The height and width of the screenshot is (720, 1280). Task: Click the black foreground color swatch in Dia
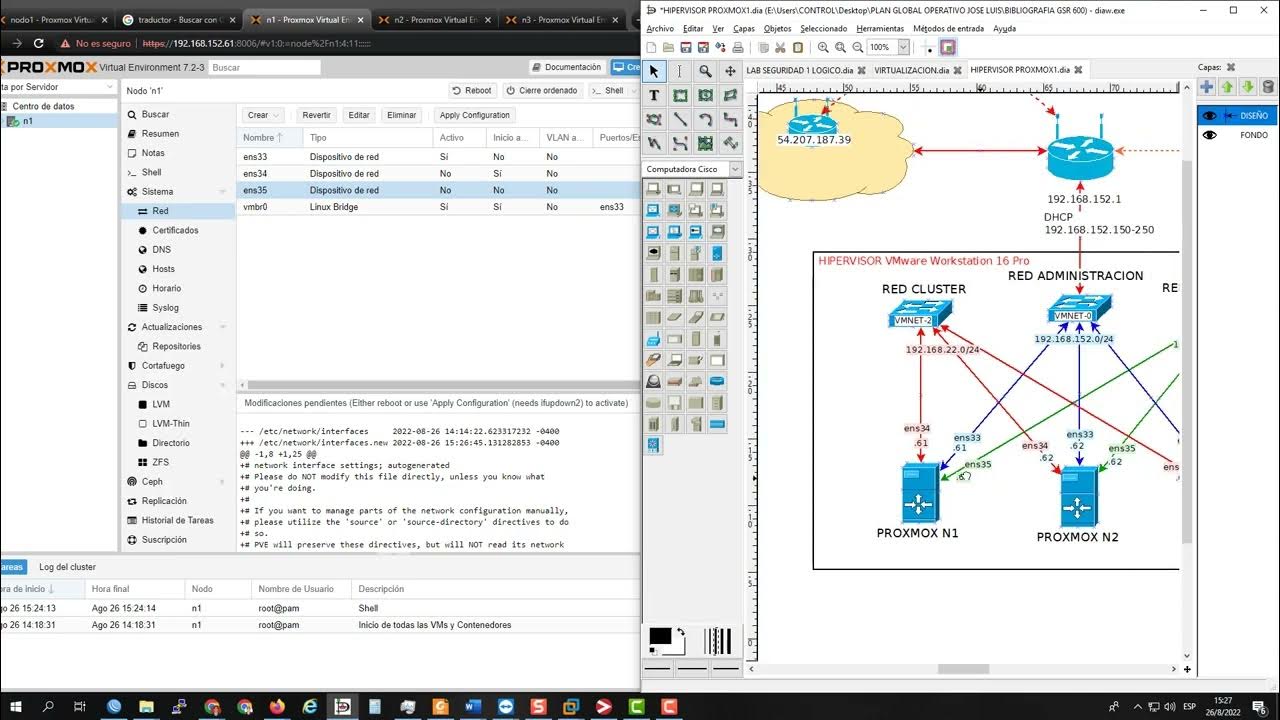coord(659,637)
